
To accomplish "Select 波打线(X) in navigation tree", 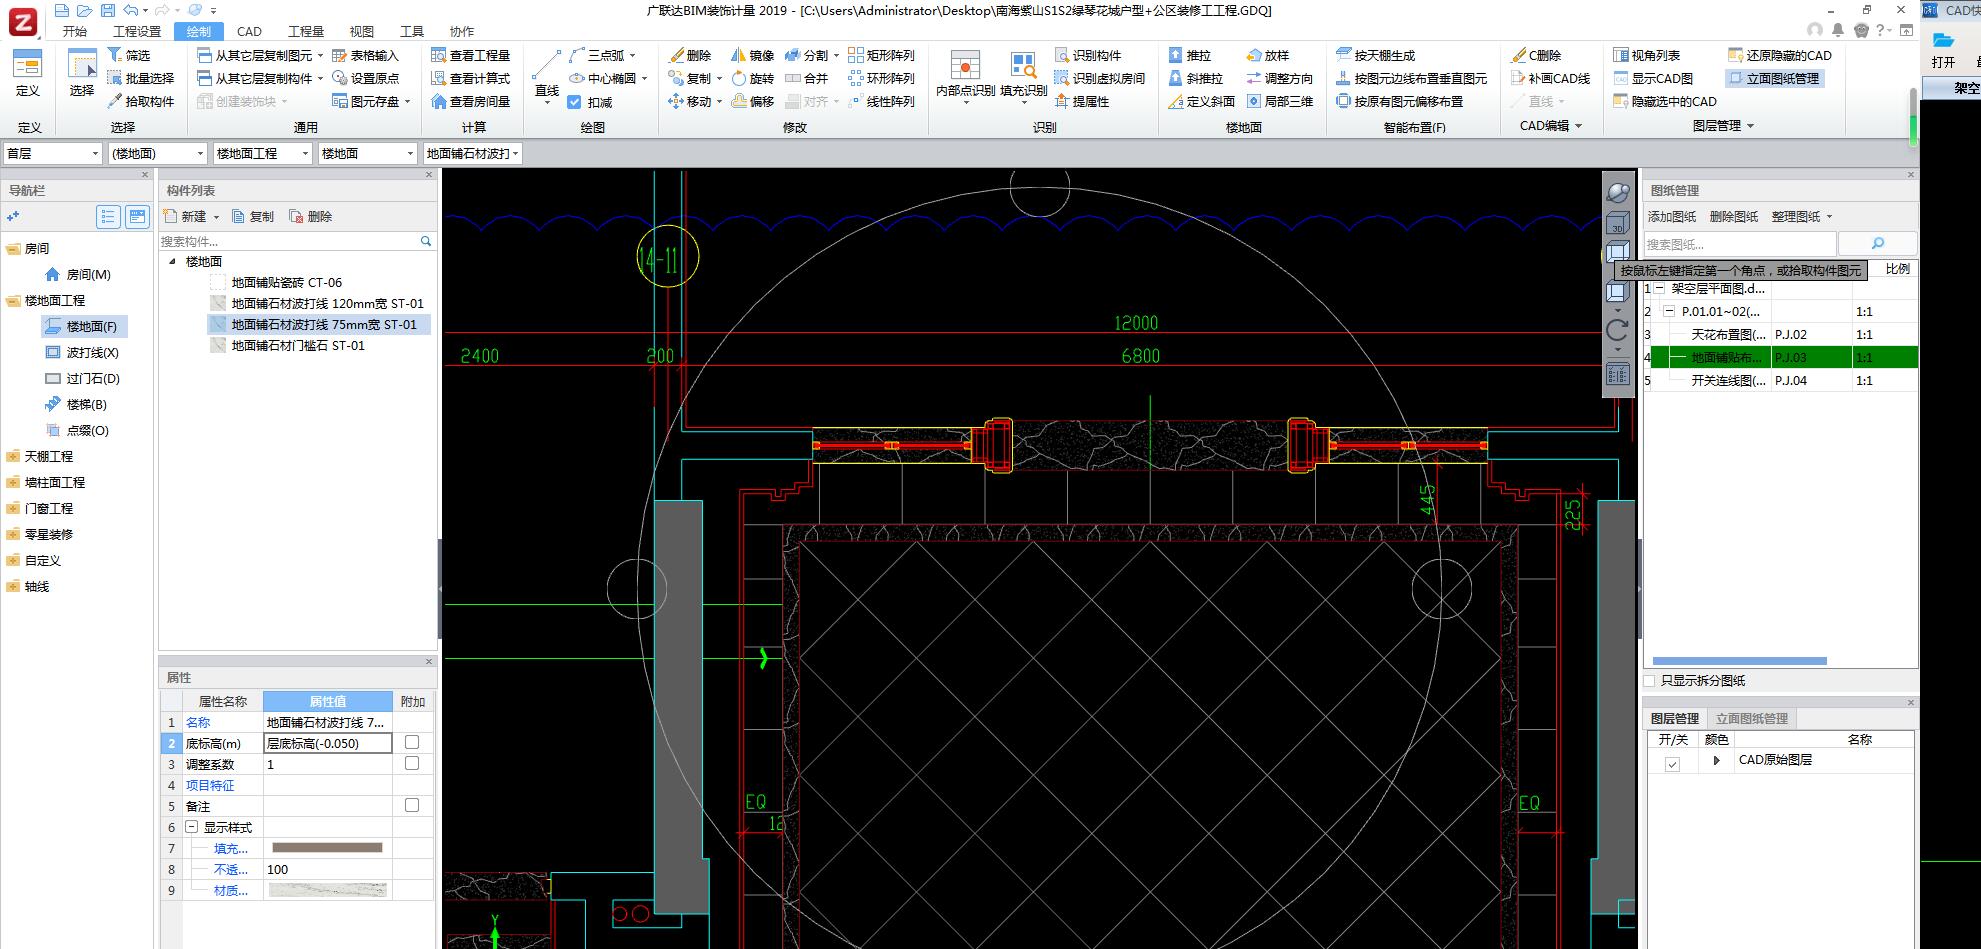I will coord(82,352).
